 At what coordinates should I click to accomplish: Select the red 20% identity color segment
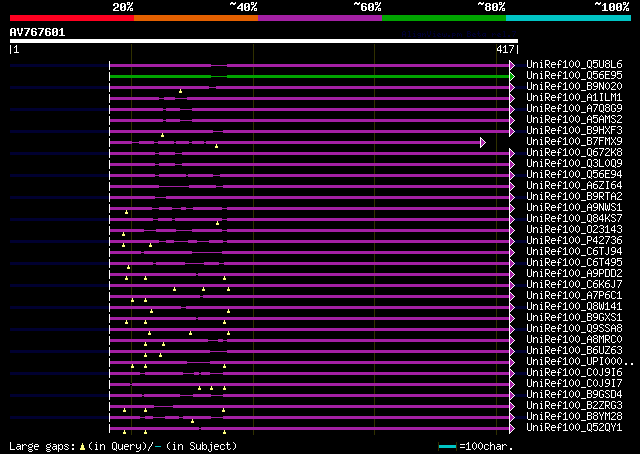pos(72,18)
